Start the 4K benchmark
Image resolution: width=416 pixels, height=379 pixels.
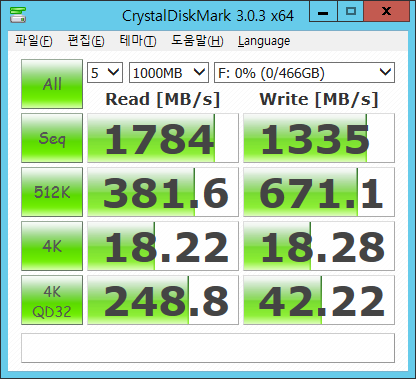point(52,246)
